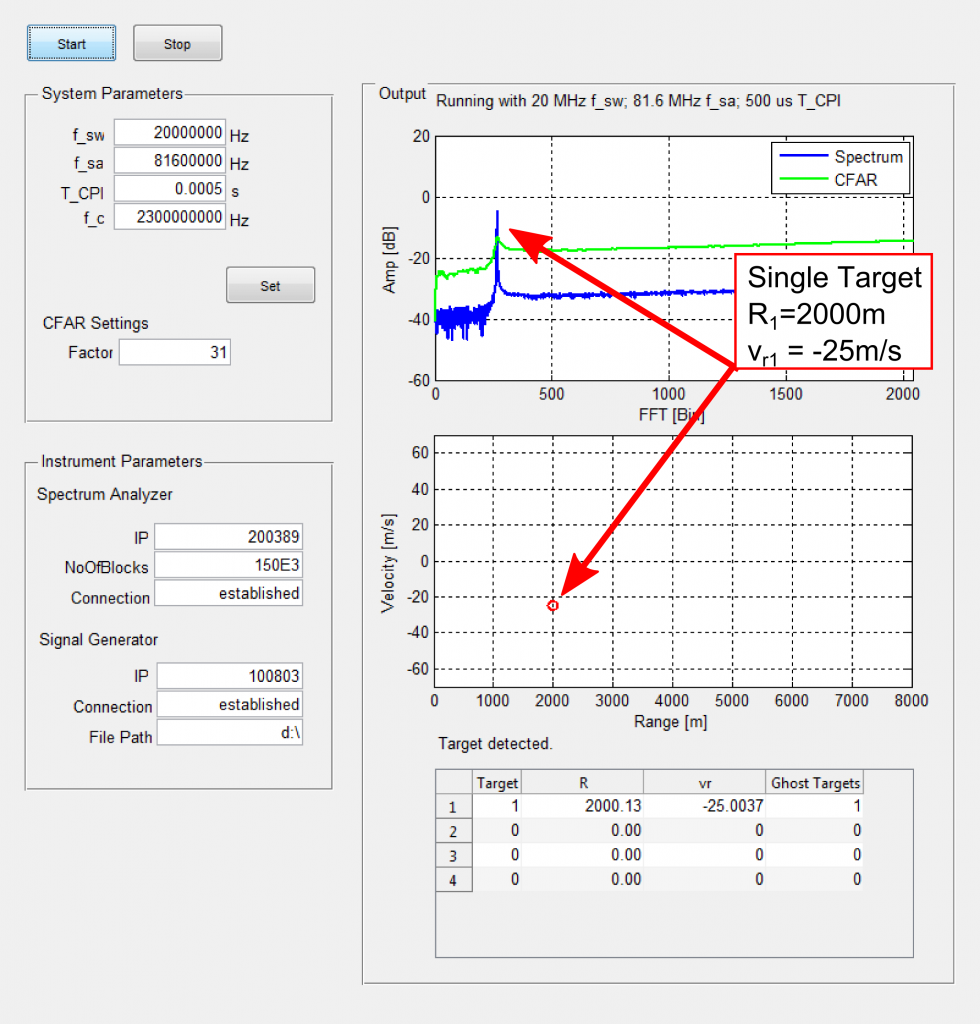Click the NoOfBlocks input box

point(228,565)
